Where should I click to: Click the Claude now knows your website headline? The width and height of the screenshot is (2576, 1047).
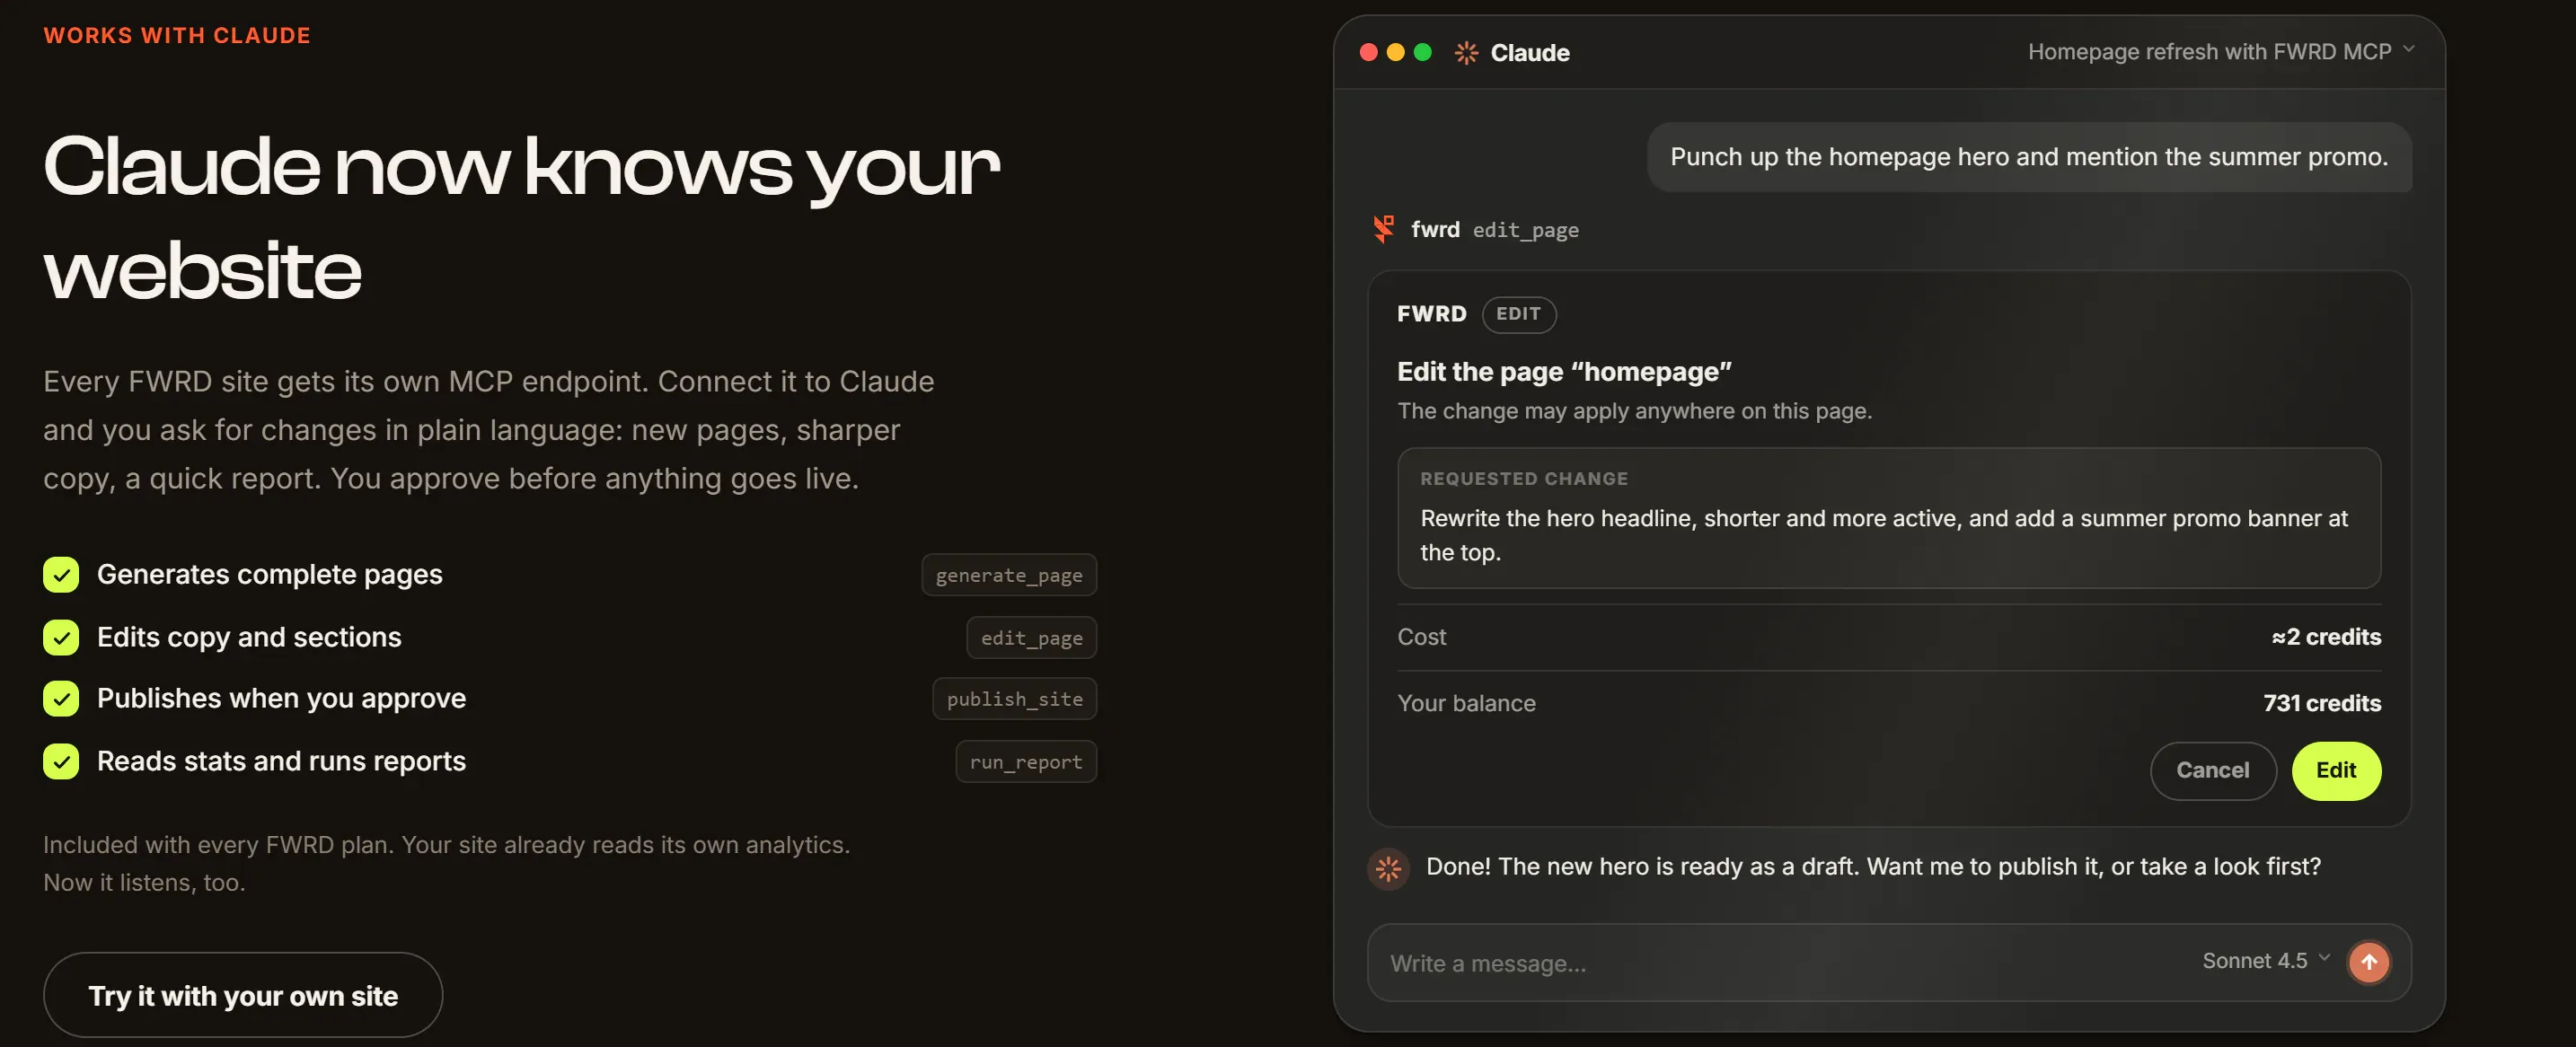[521, 218]
